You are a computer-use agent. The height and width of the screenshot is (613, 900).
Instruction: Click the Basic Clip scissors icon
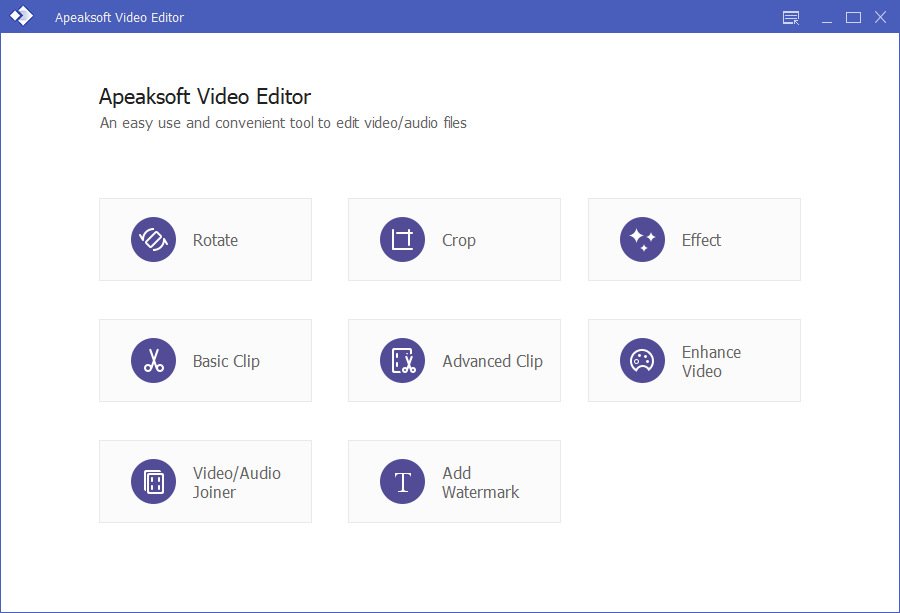pos(153,360)
